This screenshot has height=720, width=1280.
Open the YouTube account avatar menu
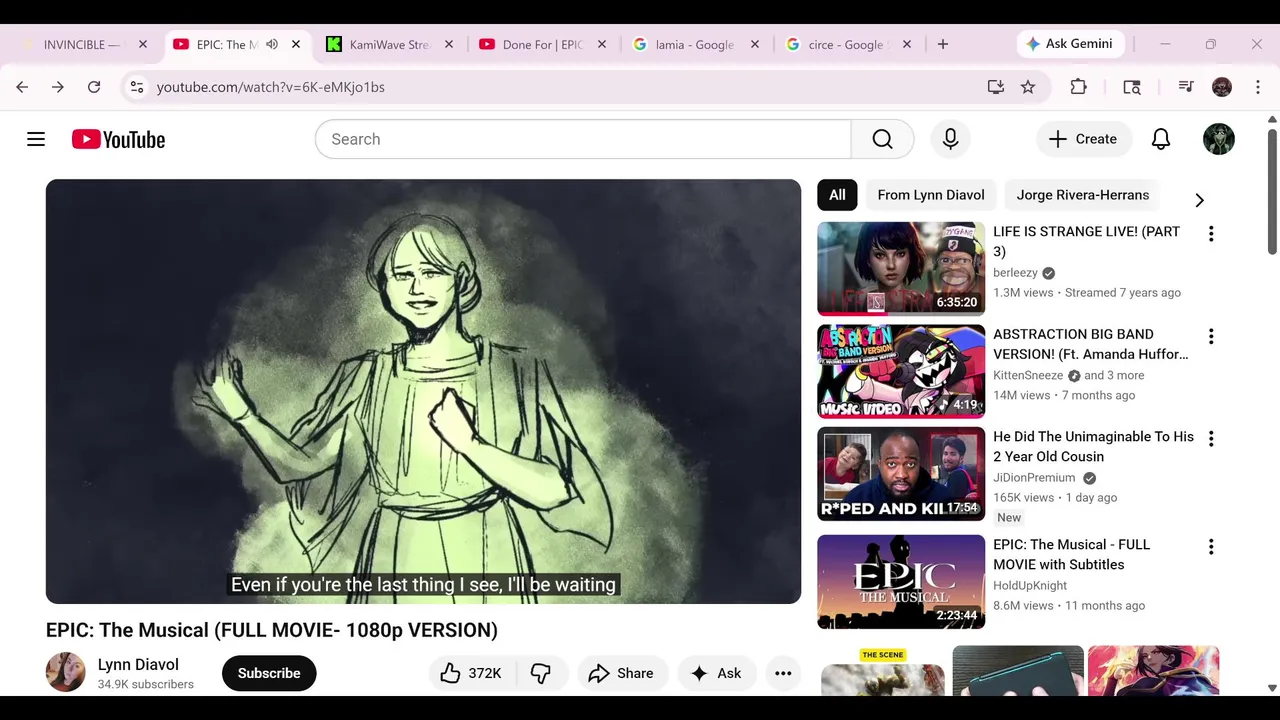[x=1218, y=139]
